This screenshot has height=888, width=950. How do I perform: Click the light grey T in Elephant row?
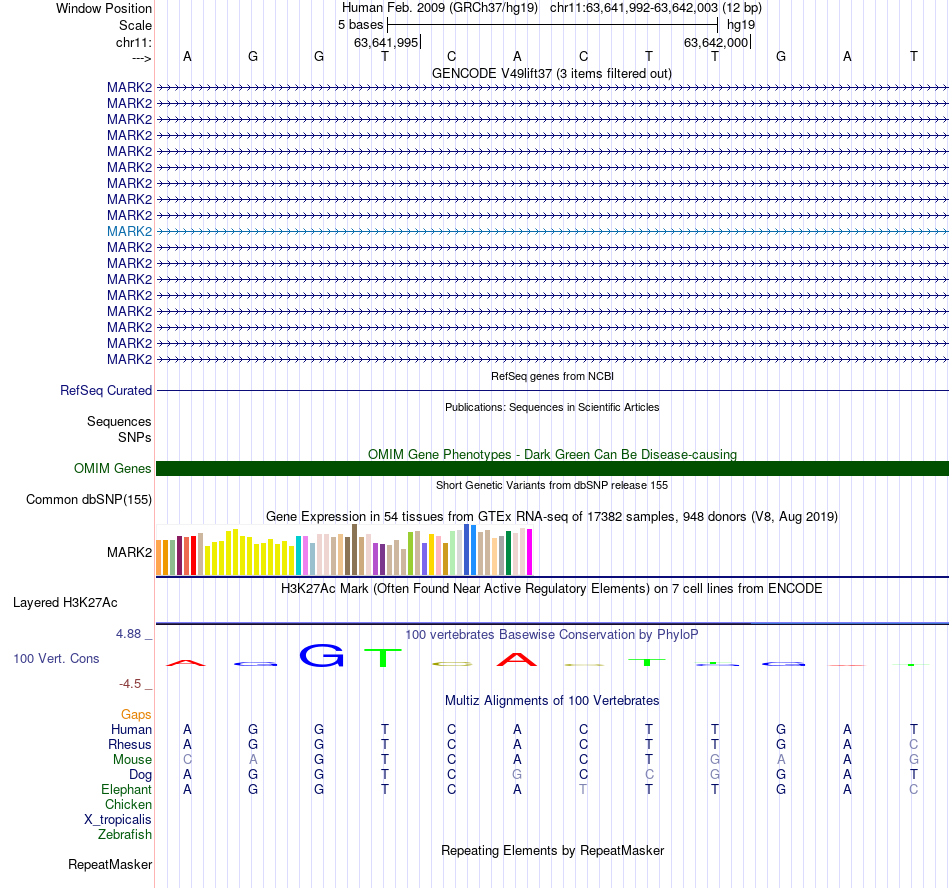click(x=583, y=789)
